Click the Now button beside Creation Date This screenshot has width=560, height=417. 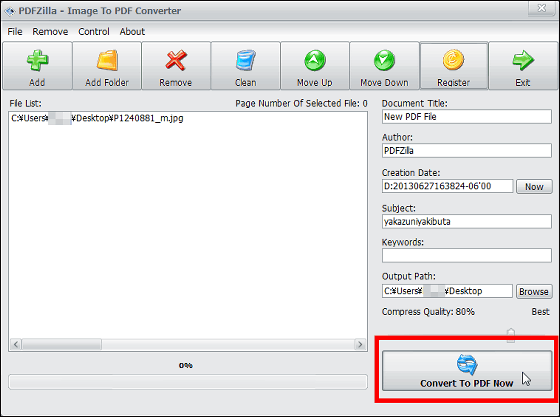point(534,187)
